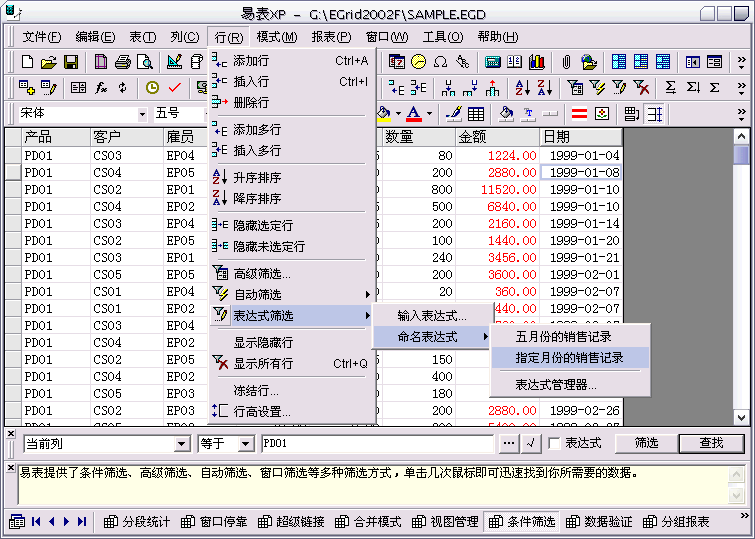Select 高级筛选... menu entry
The image size is (755, 539).
click(x=291, y=274)
